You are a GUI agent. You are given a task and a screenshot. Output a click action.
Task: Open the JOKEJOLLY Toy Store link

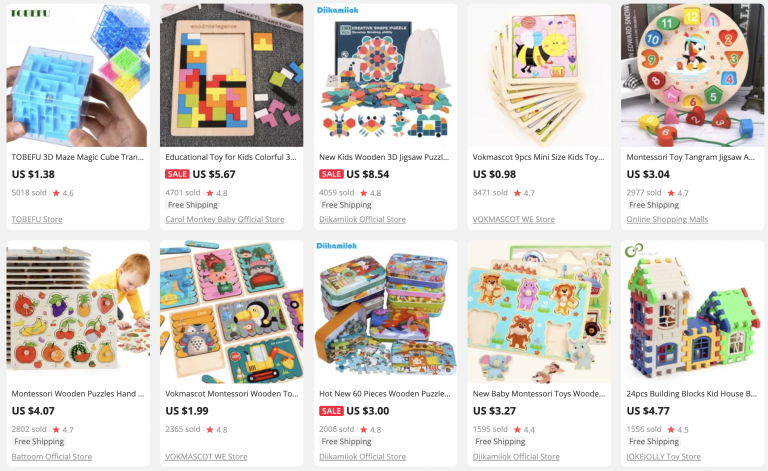(664, 456)
